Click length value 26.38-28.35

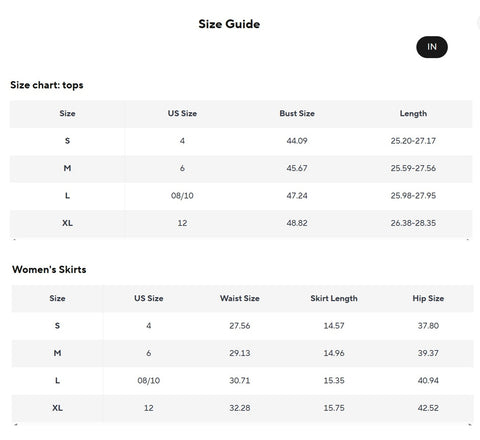[x=413, y=223]
